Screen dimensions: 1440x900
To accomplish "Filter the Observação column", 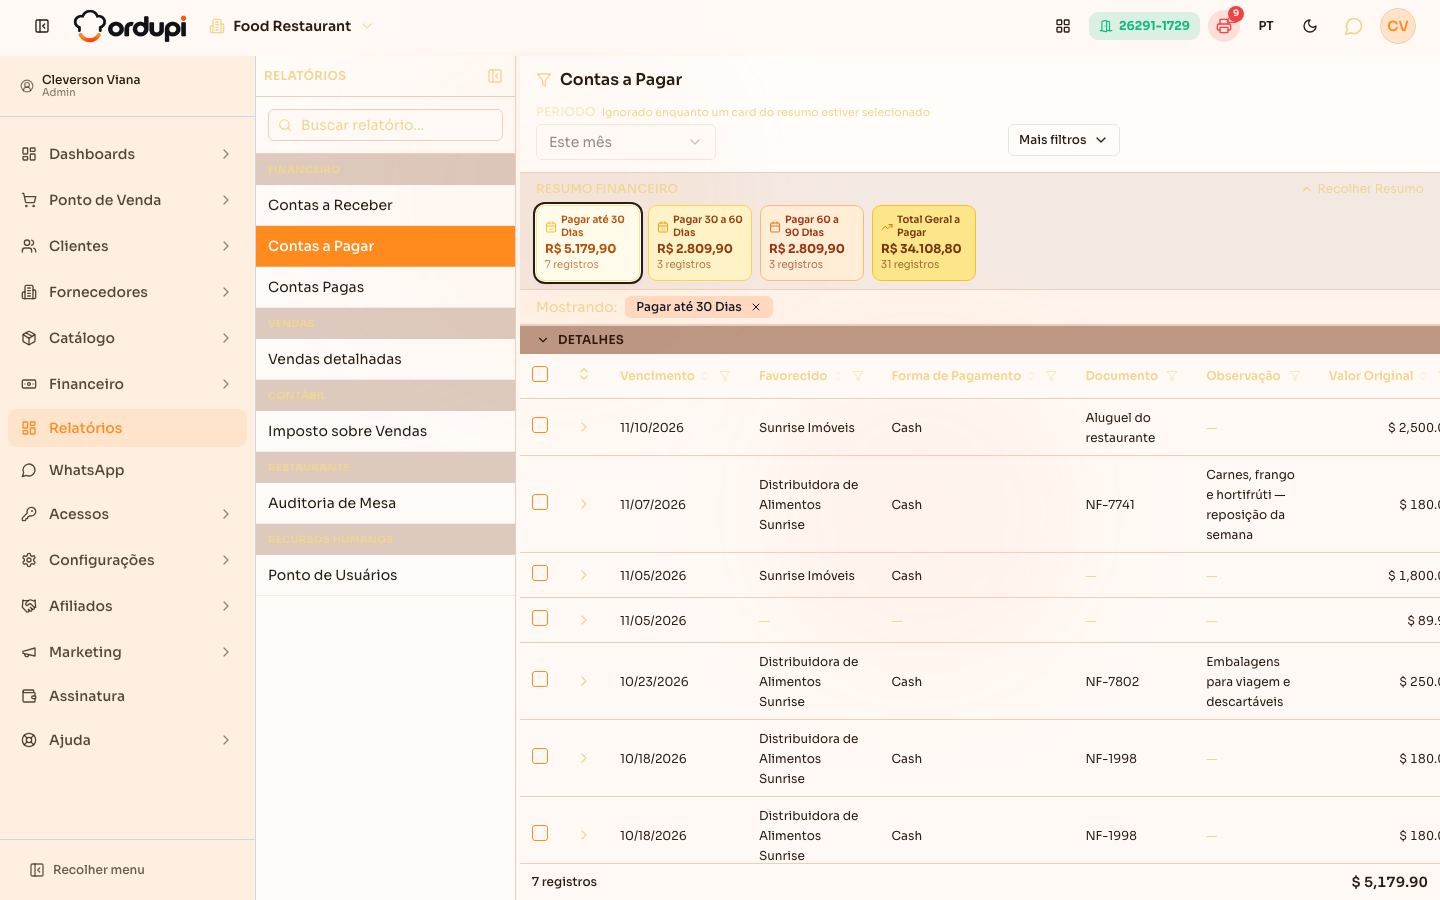I will pos(1295,376).
